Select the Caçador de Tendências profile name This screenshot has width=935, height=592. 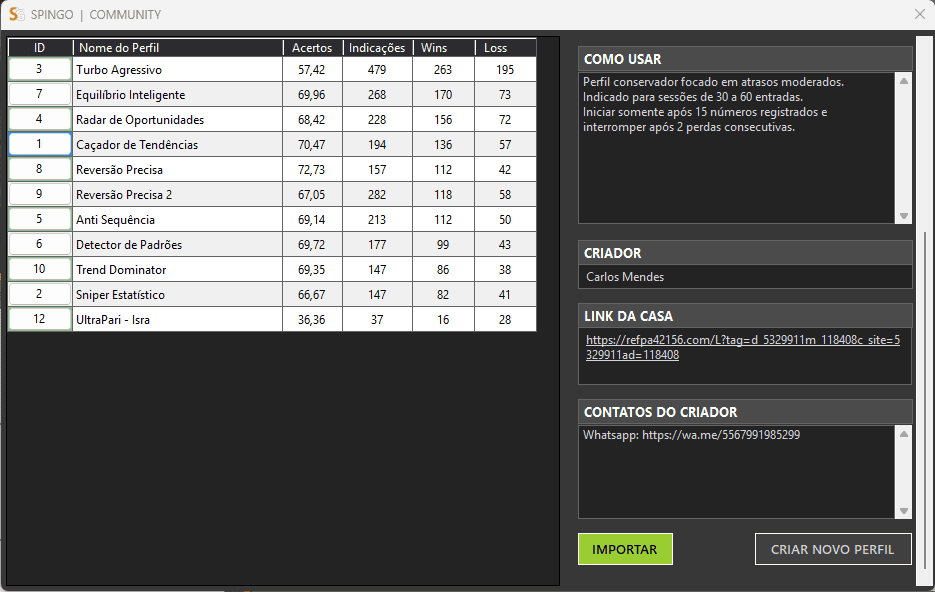pyautogui.click(x=137, y=145)
